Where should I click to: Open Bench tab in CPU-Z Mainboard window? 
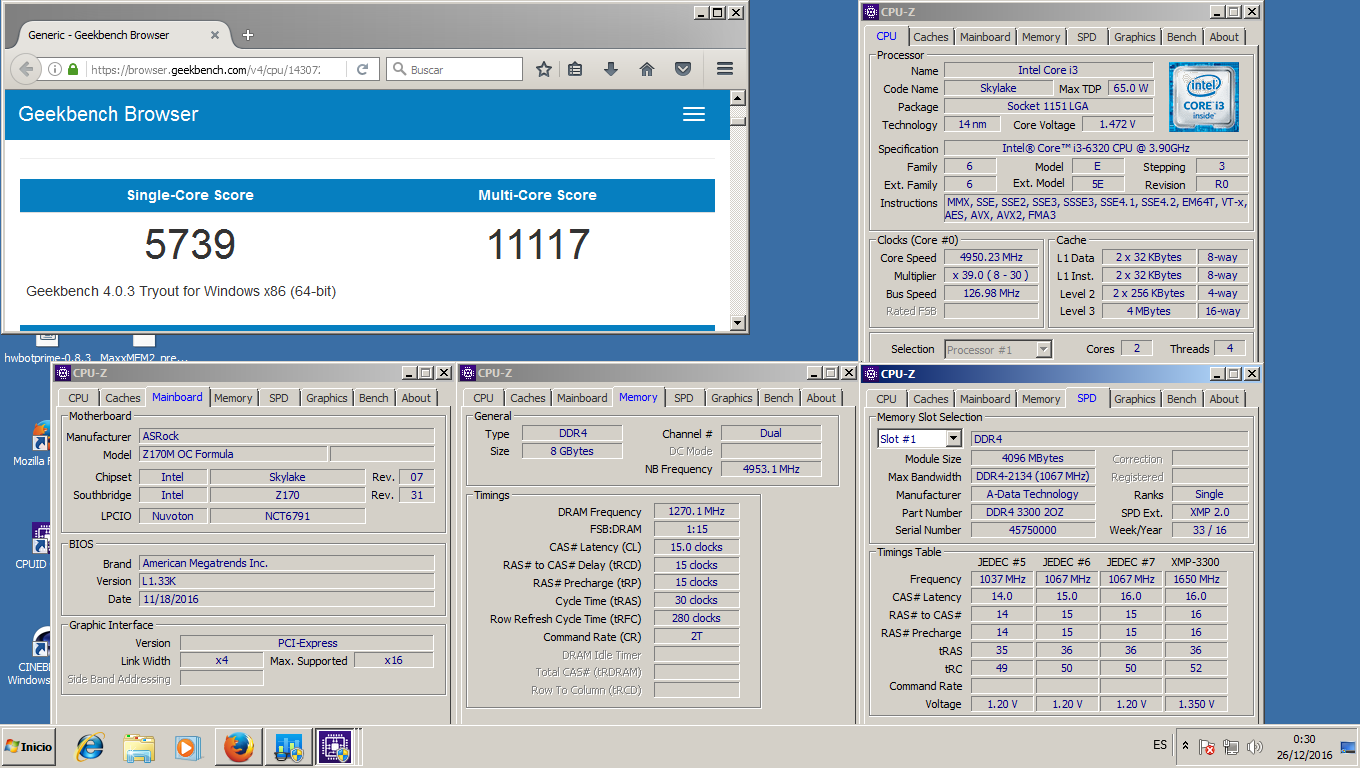[x=373, y=398]
